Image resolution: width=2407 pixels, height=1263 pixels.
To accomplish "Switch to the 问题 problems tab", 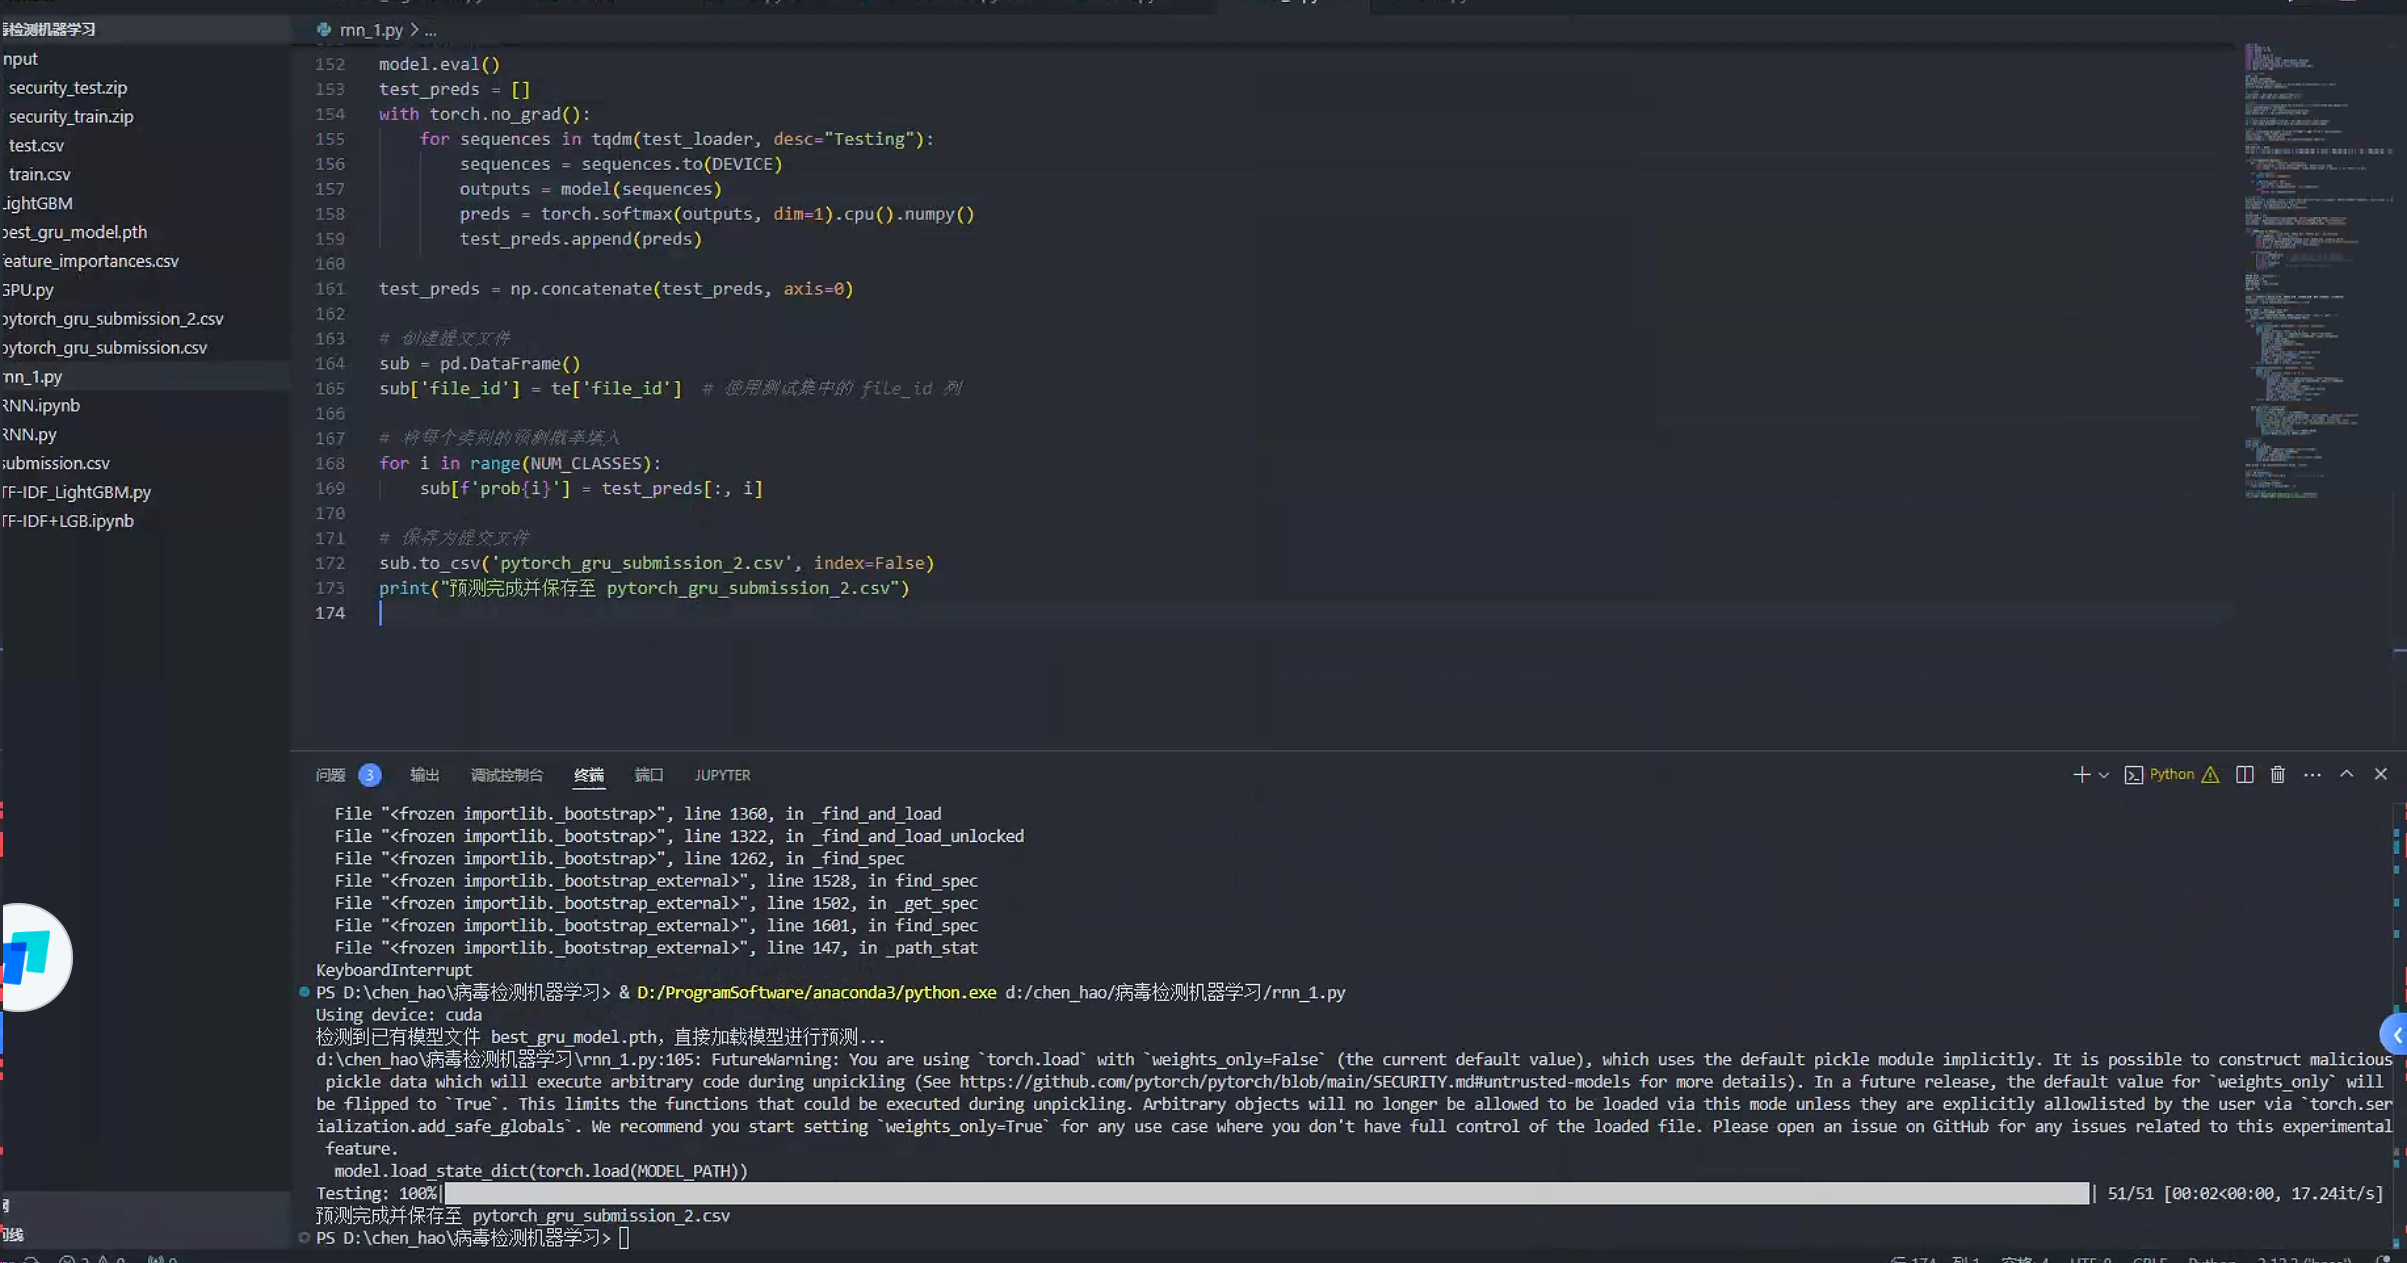I will tap(330, 775).
